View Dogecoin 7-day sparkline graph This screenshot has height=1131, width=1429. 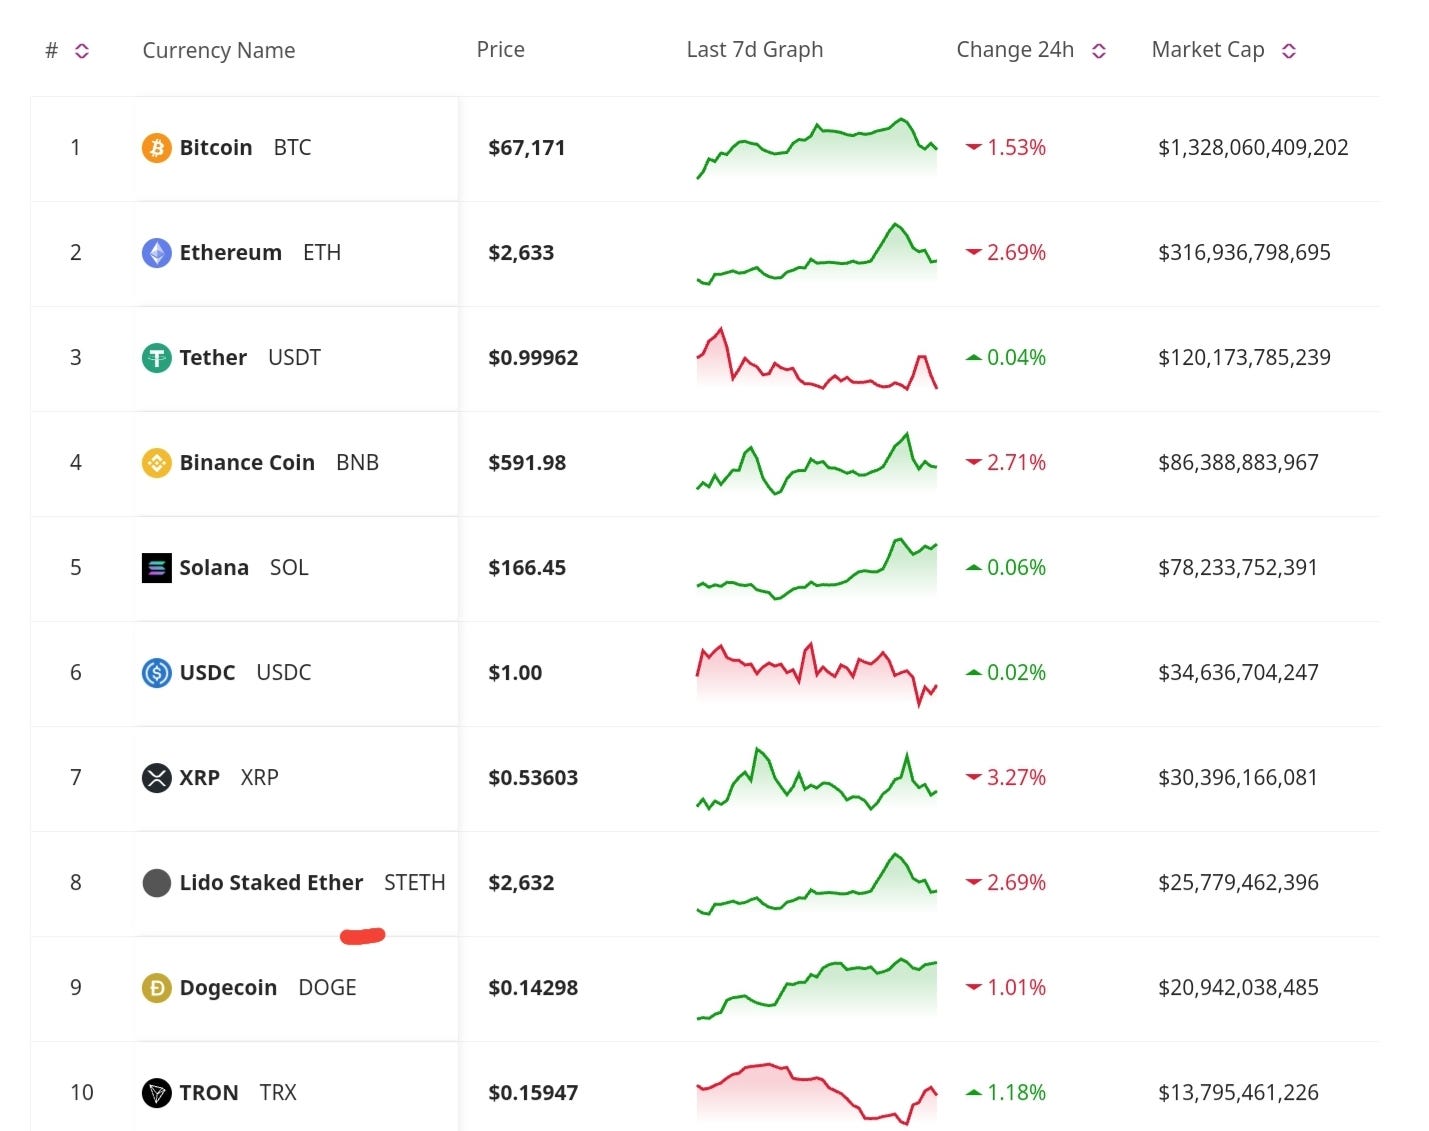(x=816, y=988)
